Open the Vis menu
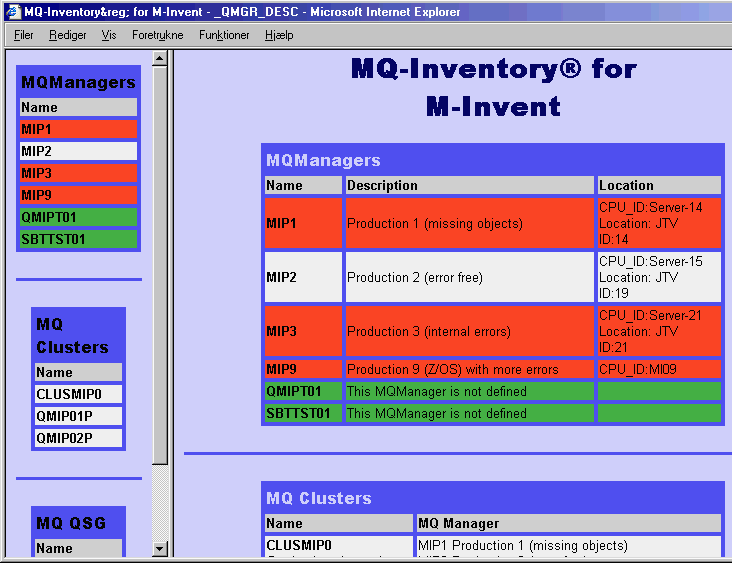 [x=109, y=35]
